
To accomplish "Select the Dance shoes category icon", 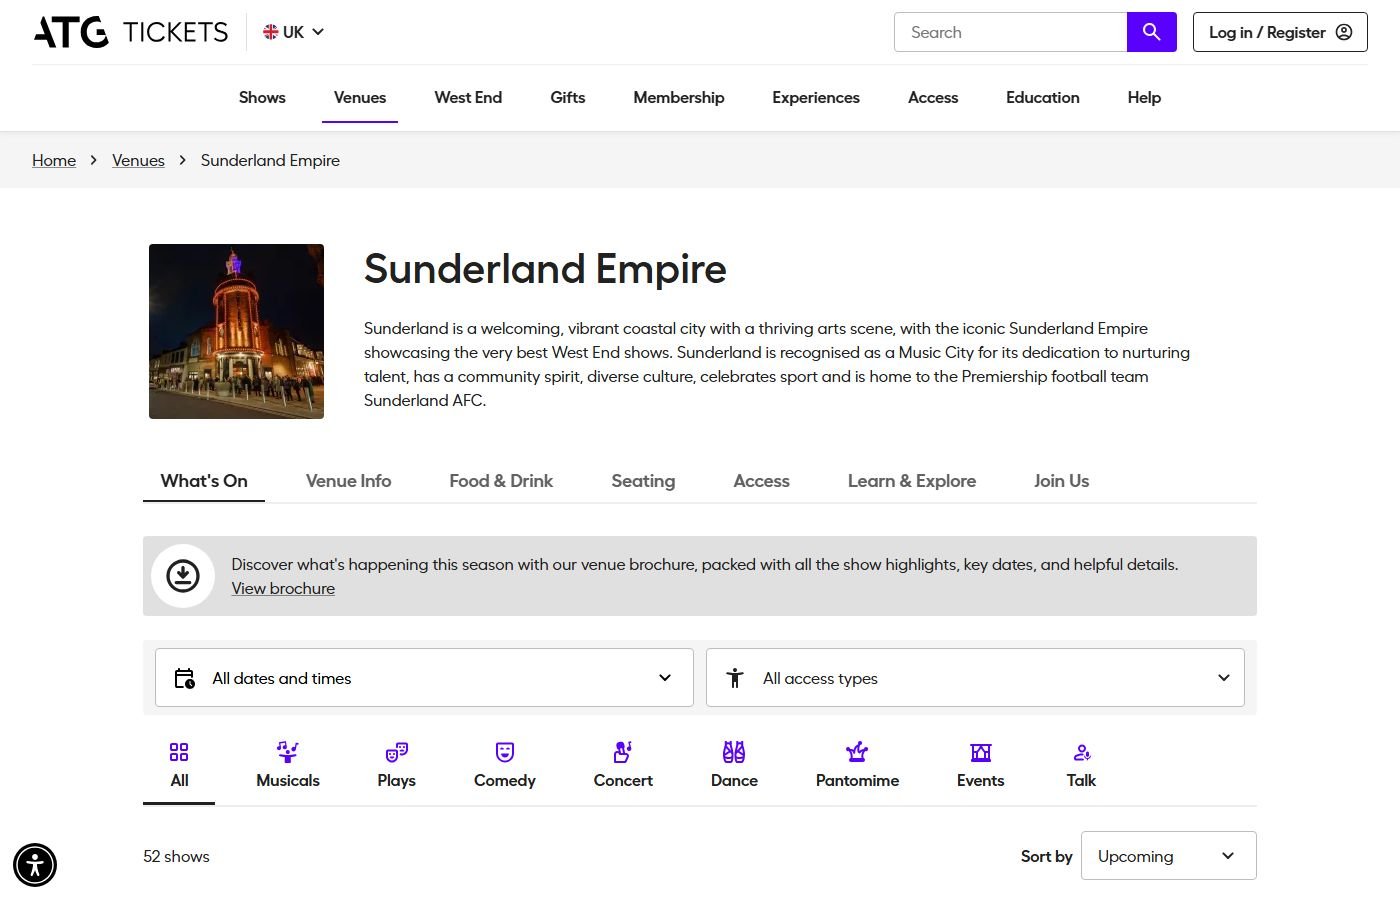I will [x=734, y=752].
